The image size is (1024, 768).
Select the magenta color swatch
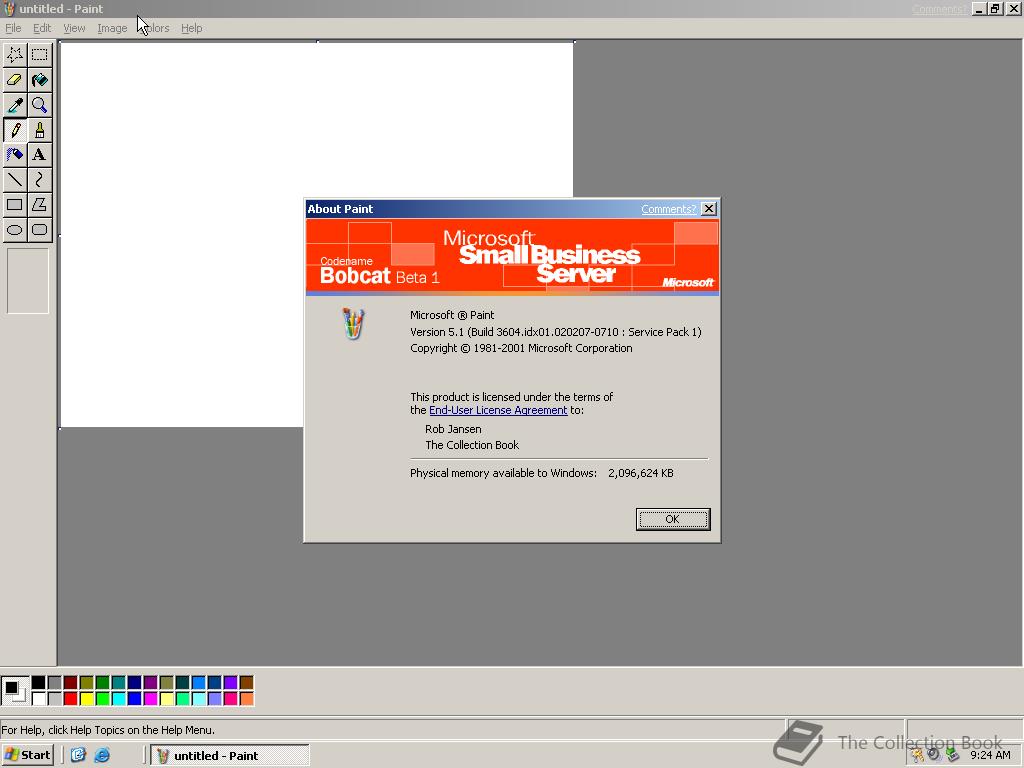tap(150, 699)
